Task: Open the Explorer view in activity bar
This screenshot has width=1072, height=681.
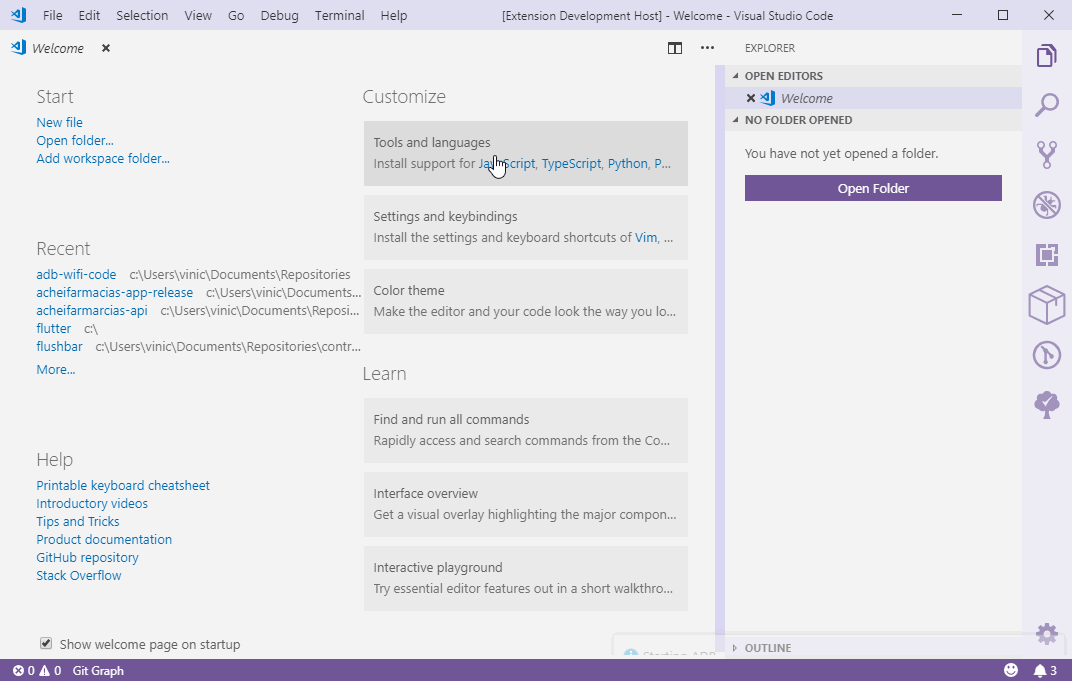Action: (x=1047, y=55)
